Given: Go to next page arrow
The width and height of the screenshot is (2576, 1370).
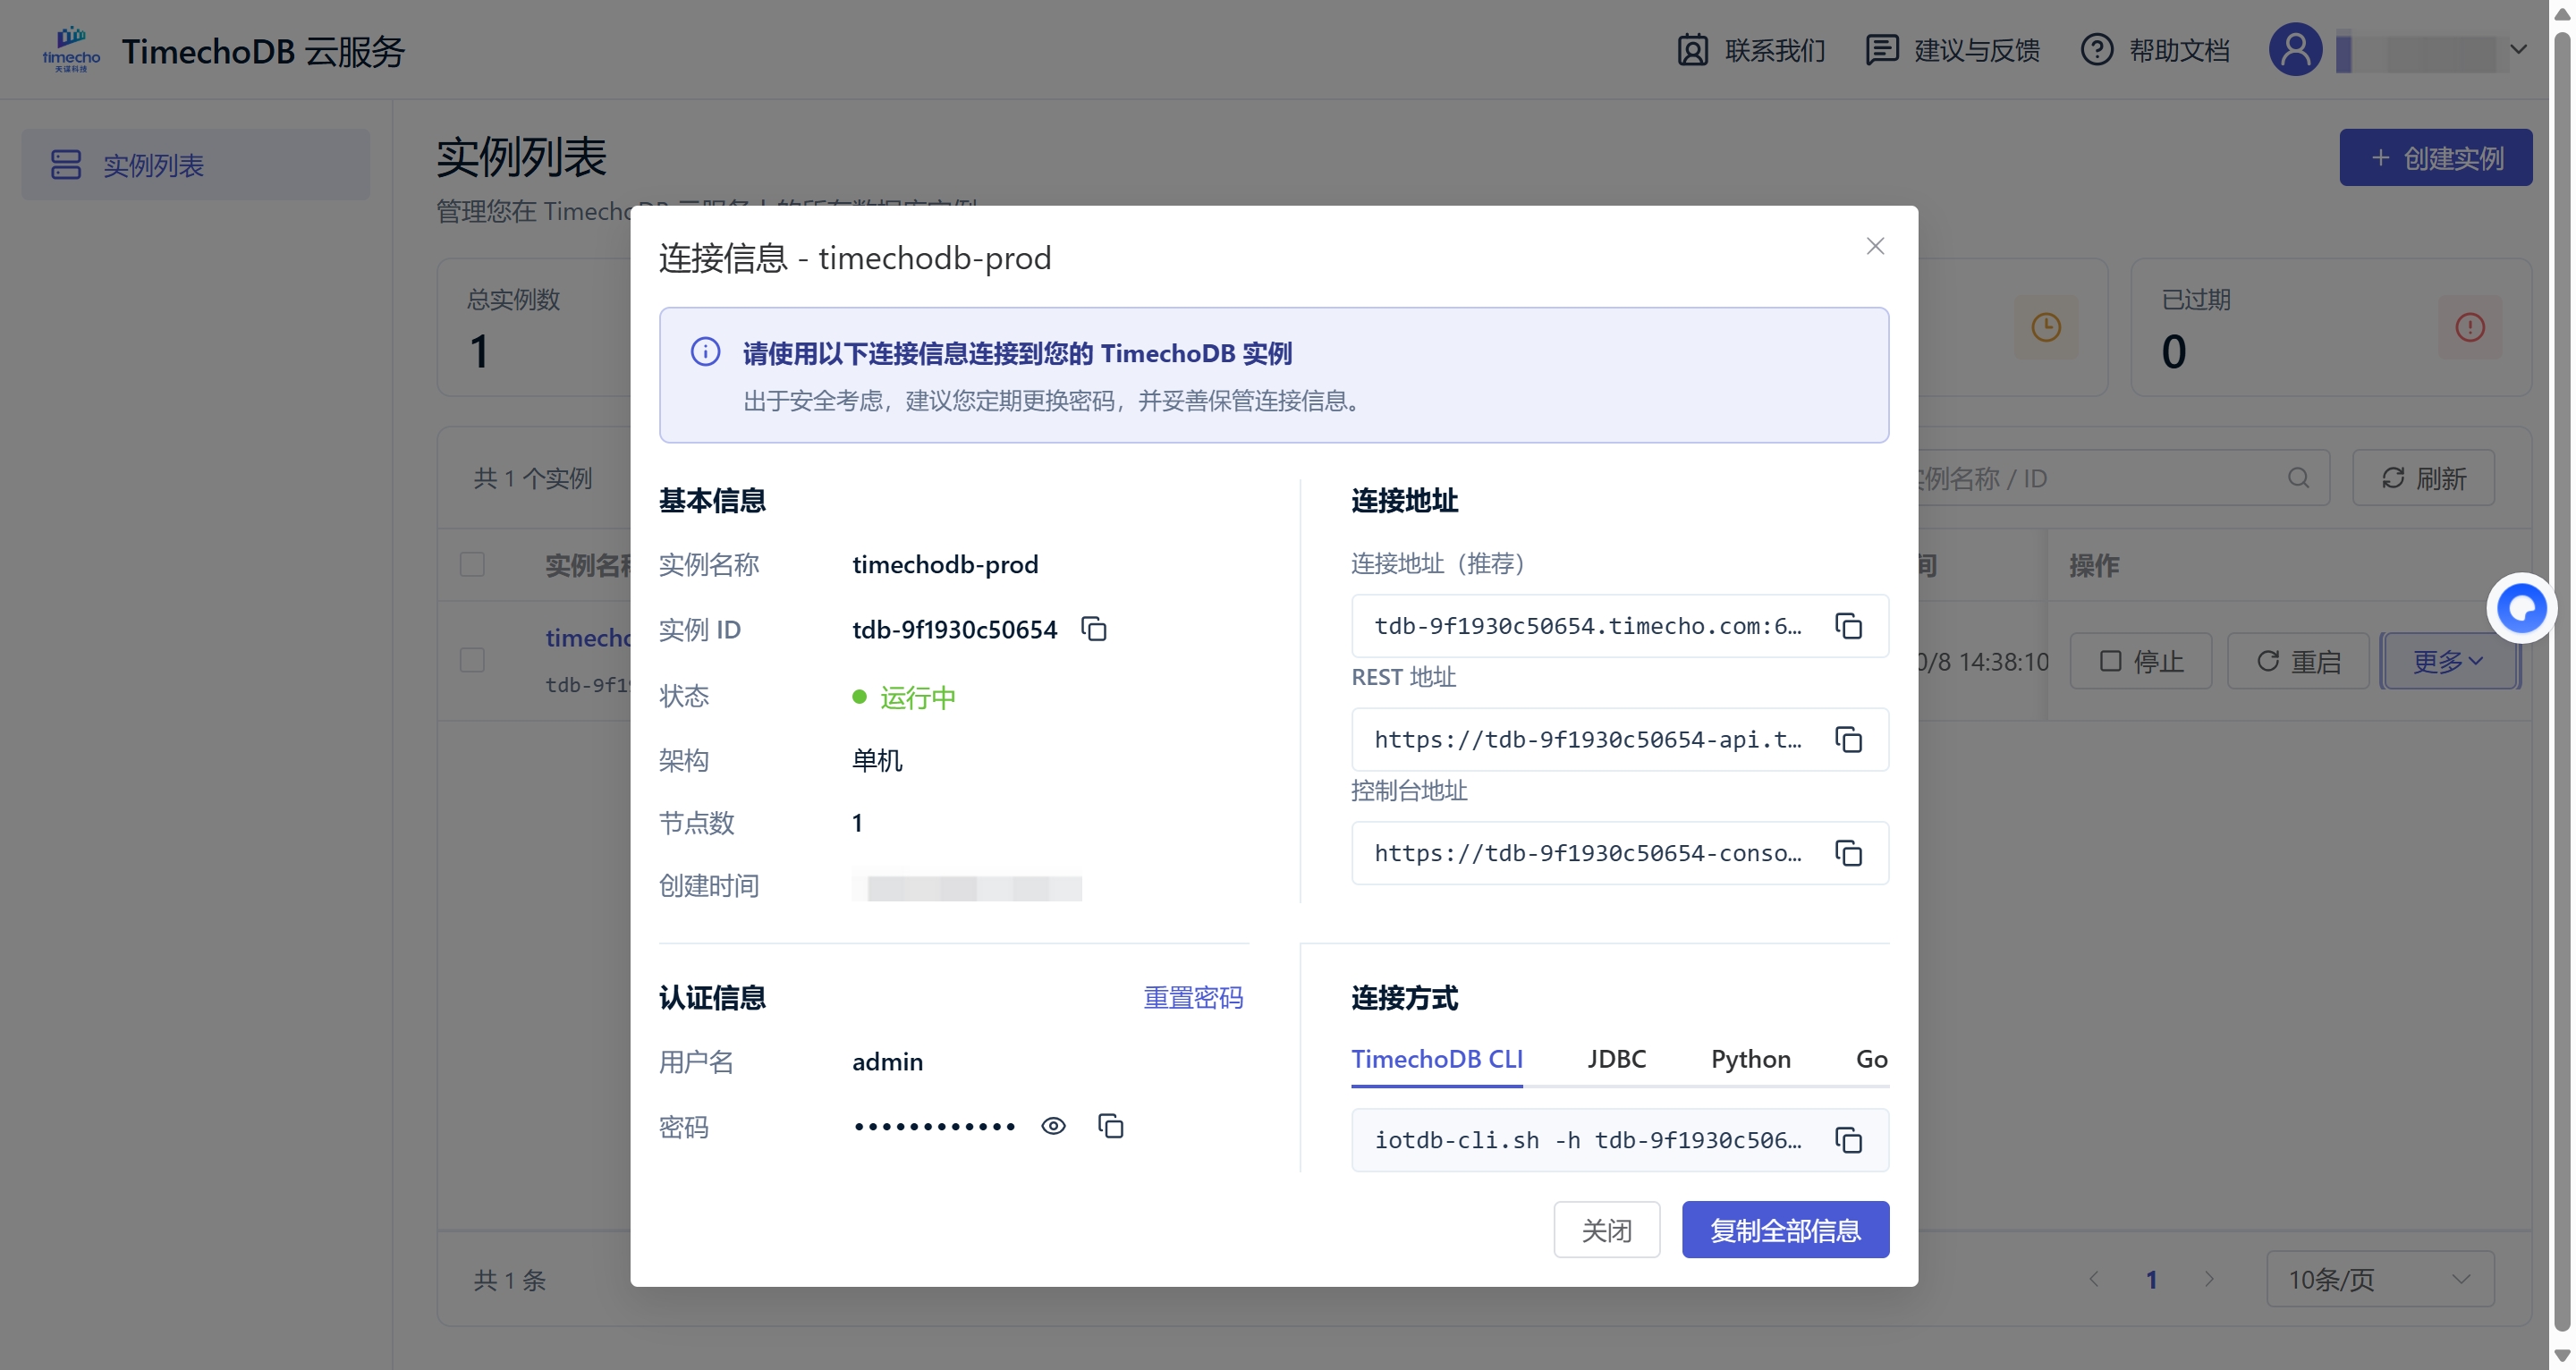Looking at the screenshot, I should 2209,1279.
